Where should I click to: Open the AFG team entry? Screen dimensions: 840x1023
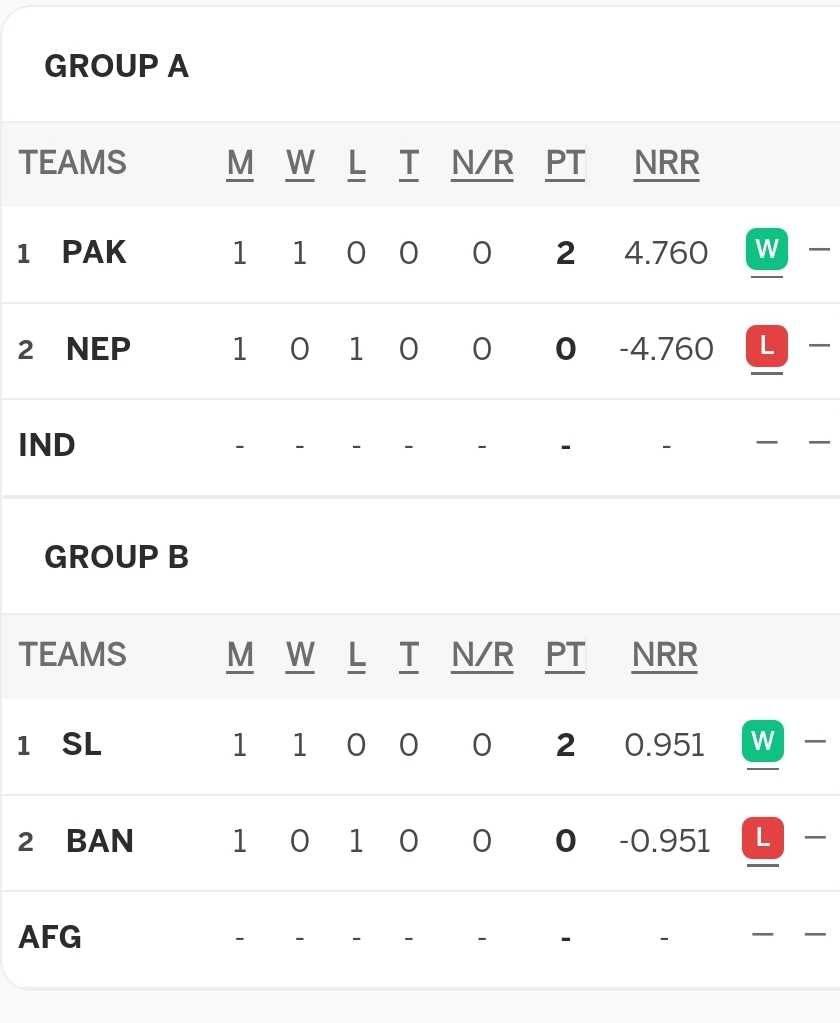coord(50,938)
